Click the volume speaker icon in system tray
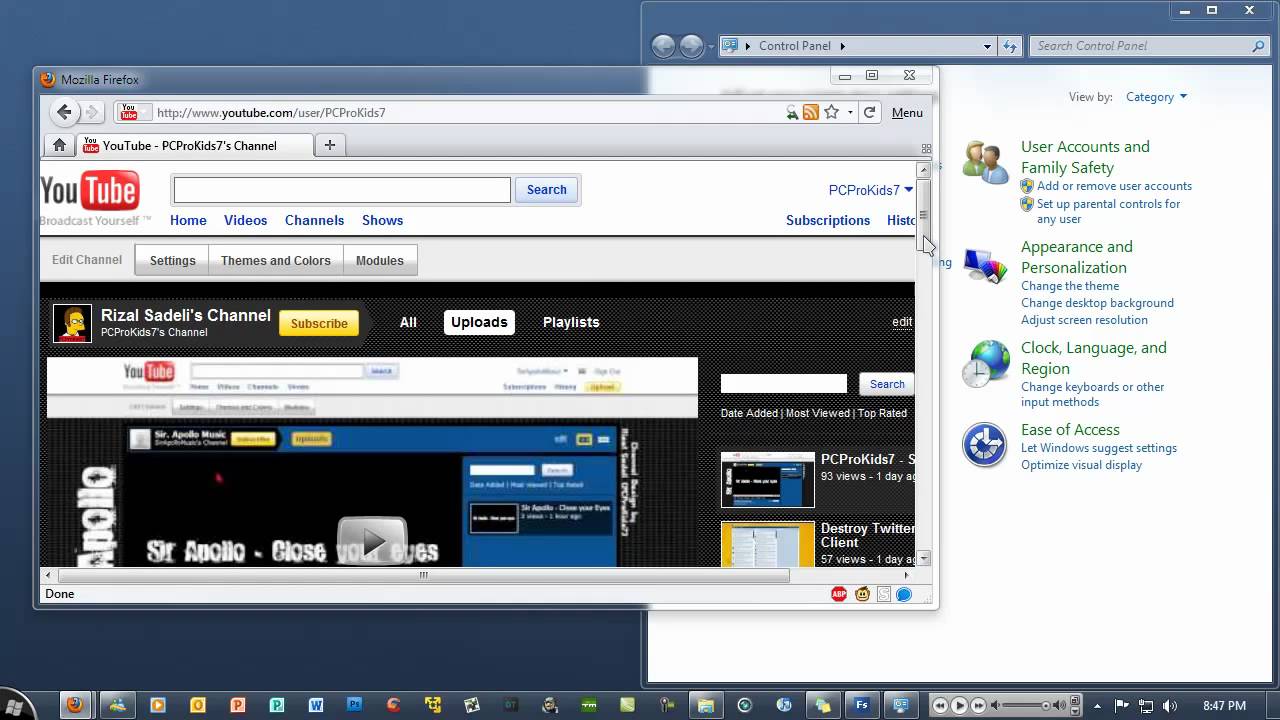 coord(1170,706)
